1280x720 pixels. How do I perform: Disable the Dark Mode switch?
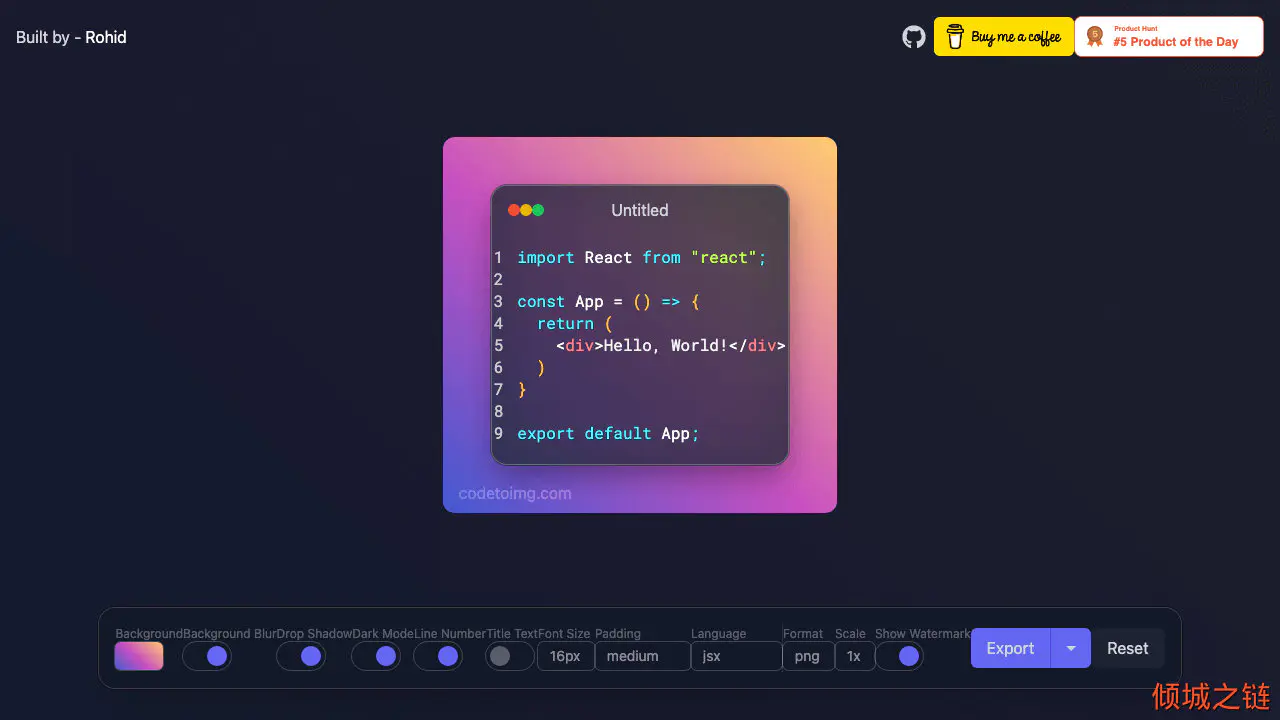click(x=376, y=656)
